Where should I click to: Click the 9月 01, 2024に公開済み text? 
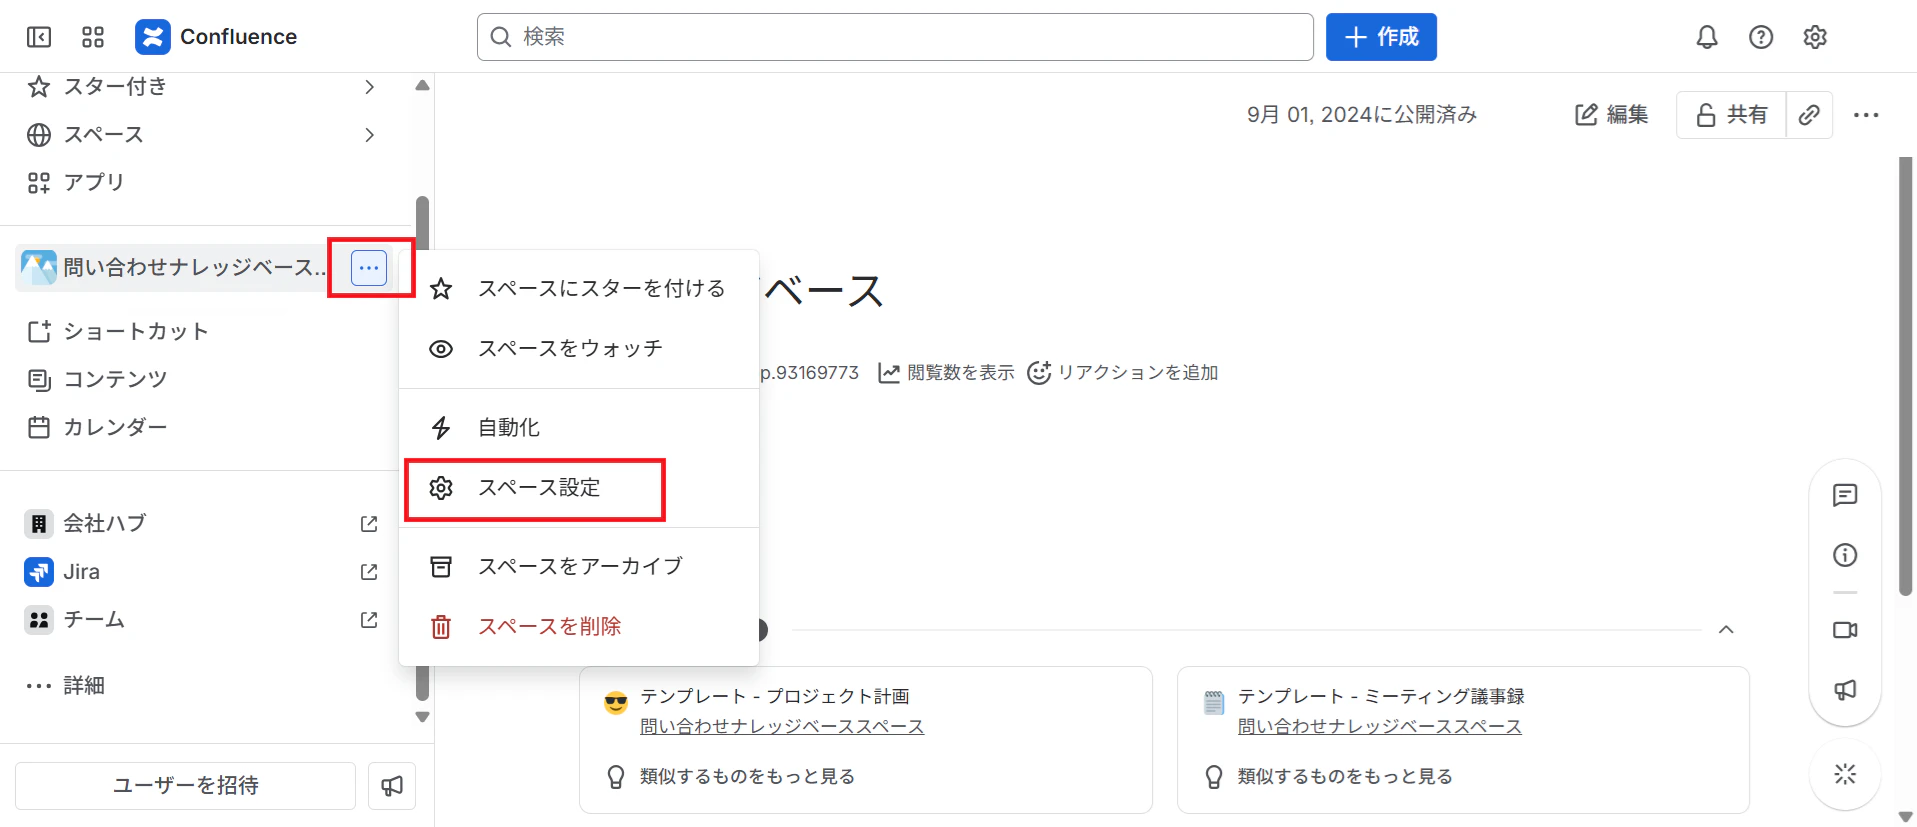1362,115
